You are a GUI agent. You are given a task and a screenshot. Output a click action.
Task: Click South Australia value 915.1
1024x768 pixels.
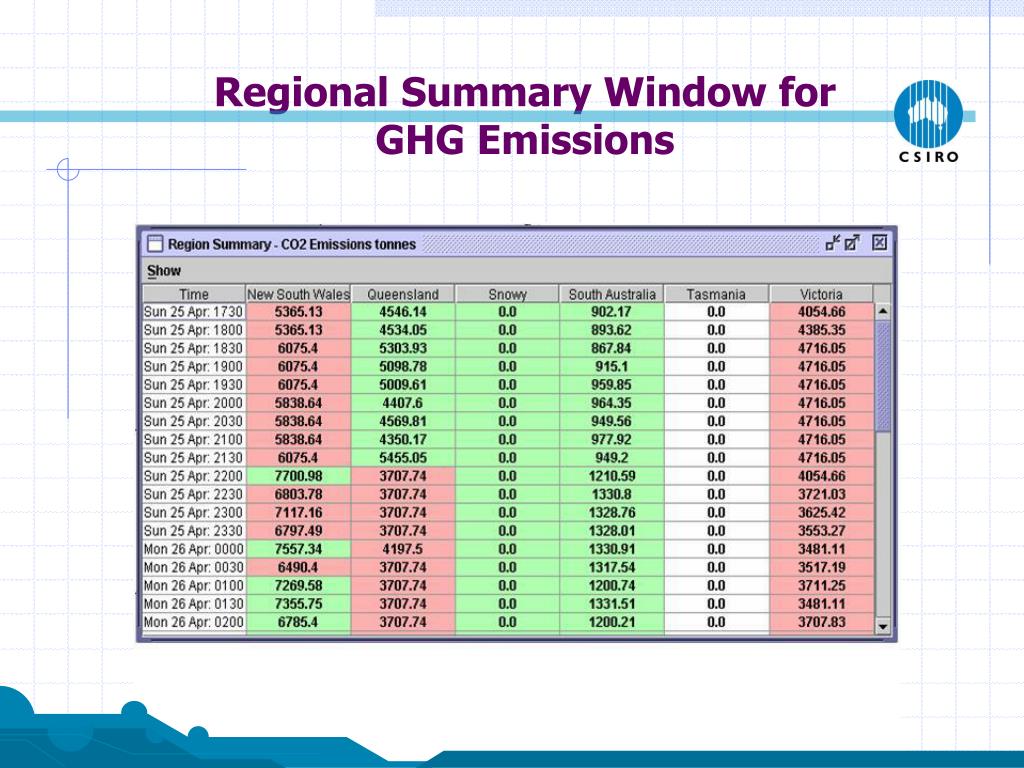612,367
